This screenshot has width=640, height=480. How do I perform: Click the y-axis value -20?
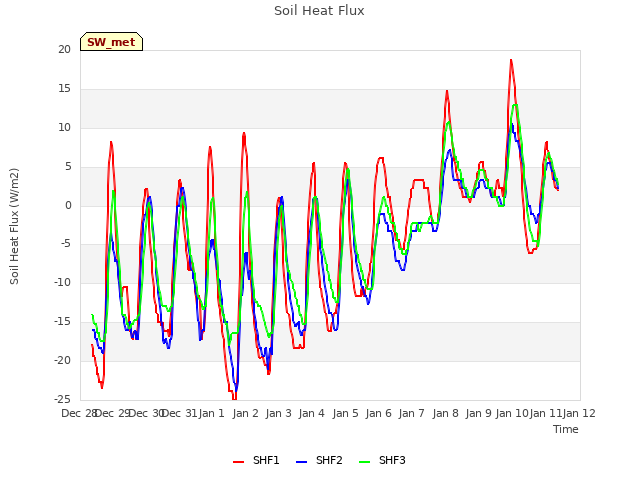pos(63,360)
